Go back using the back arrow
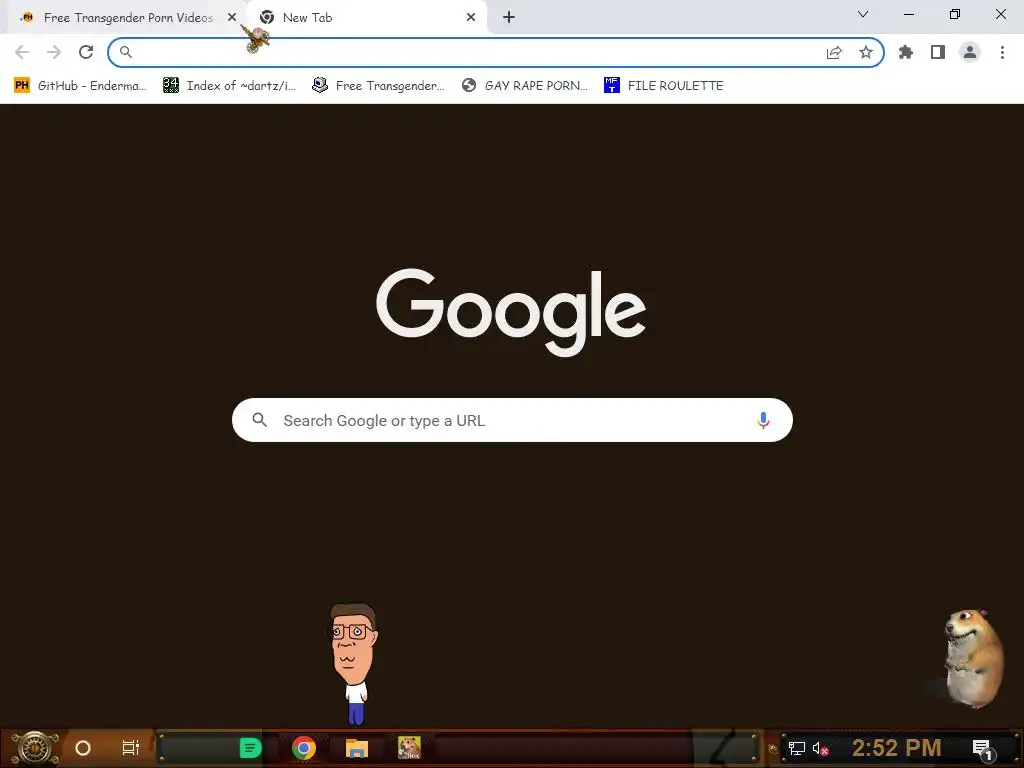Screen dimensions: 1024x768 (22, 52)
